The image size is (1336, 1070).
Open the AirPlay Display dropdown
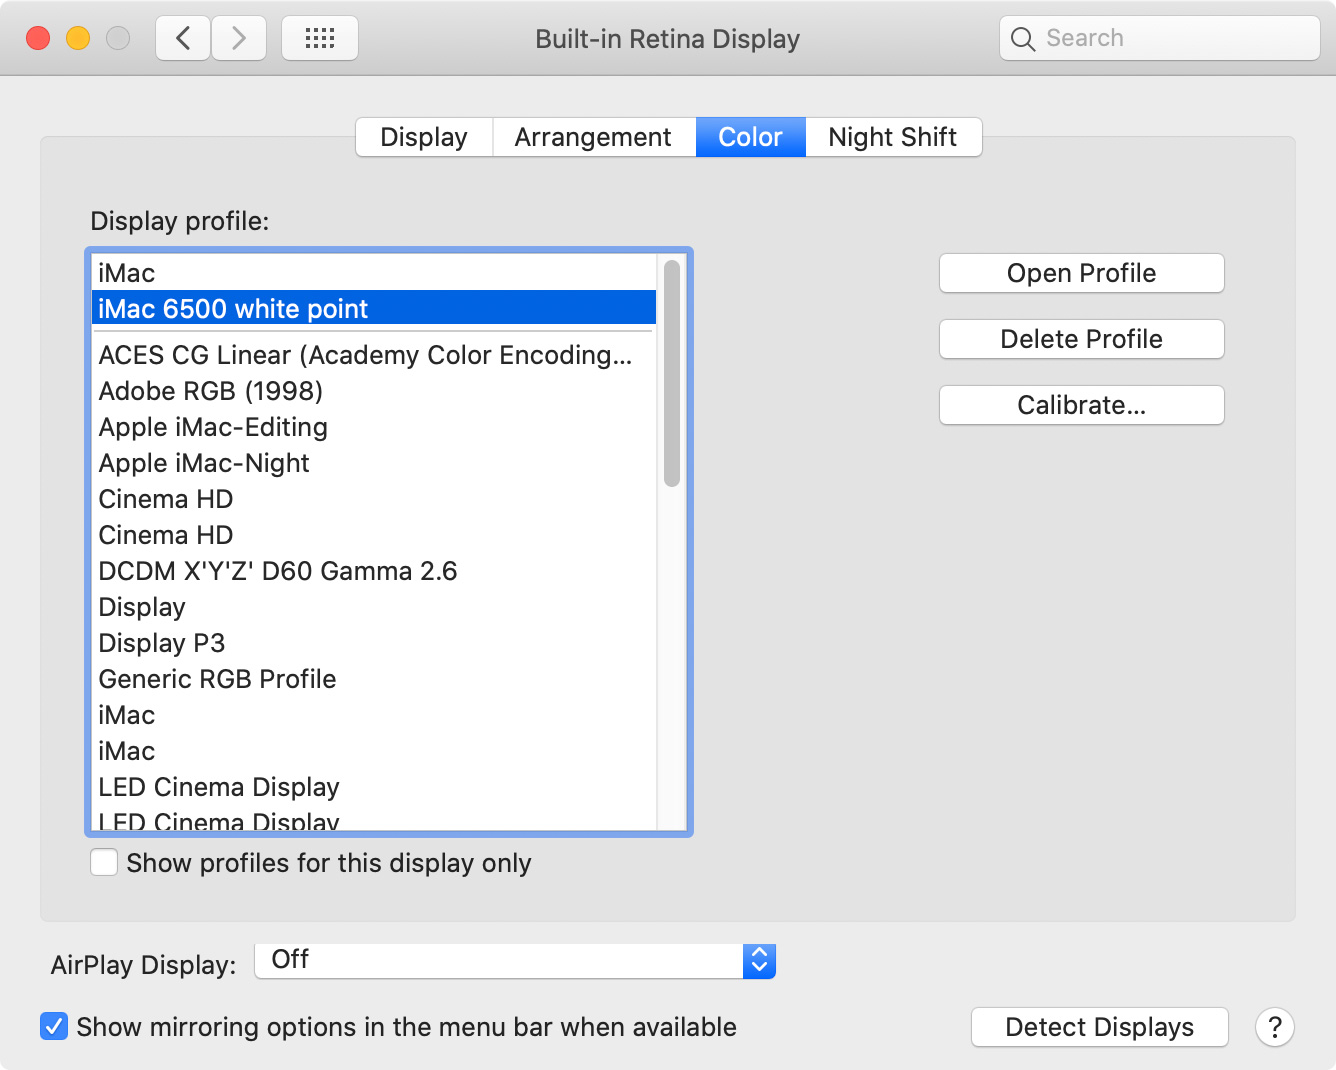click(515, 961)
